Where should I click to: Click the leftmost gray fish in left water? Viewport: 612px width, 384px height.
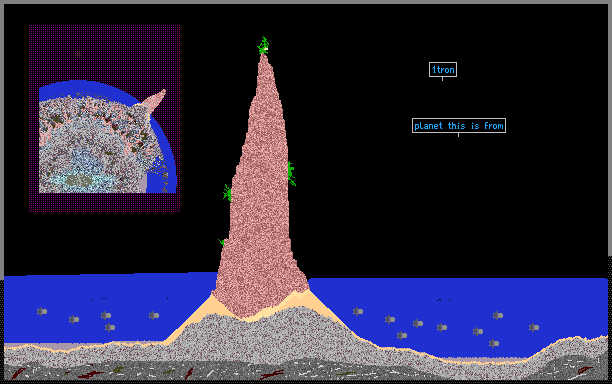tap(42, 311)
